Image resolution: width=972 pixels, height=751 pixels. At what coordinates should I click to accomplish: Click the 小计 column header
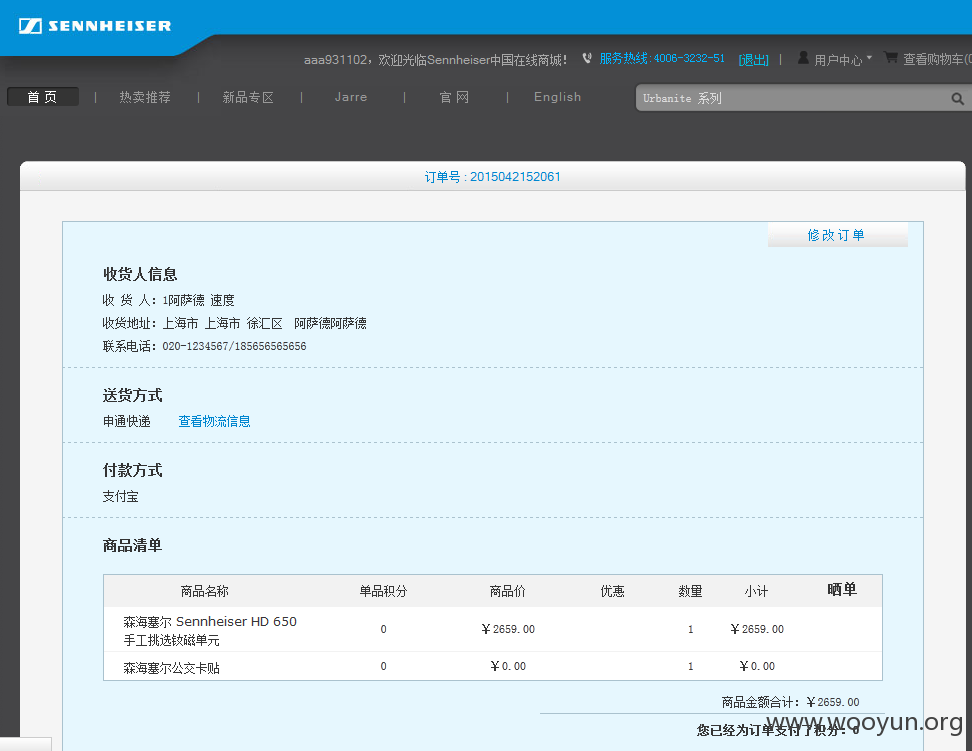click(756, 591)
